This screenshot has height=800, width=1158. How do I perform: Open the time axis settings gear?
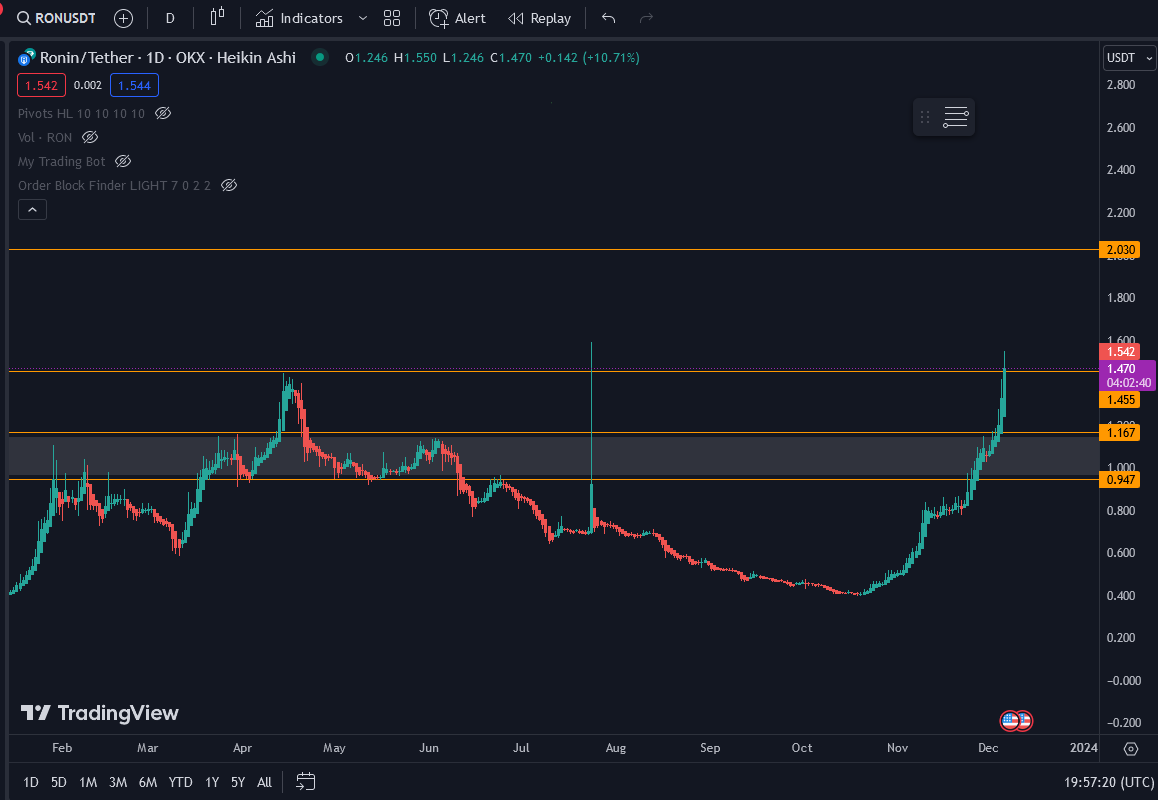[1131, 748]
